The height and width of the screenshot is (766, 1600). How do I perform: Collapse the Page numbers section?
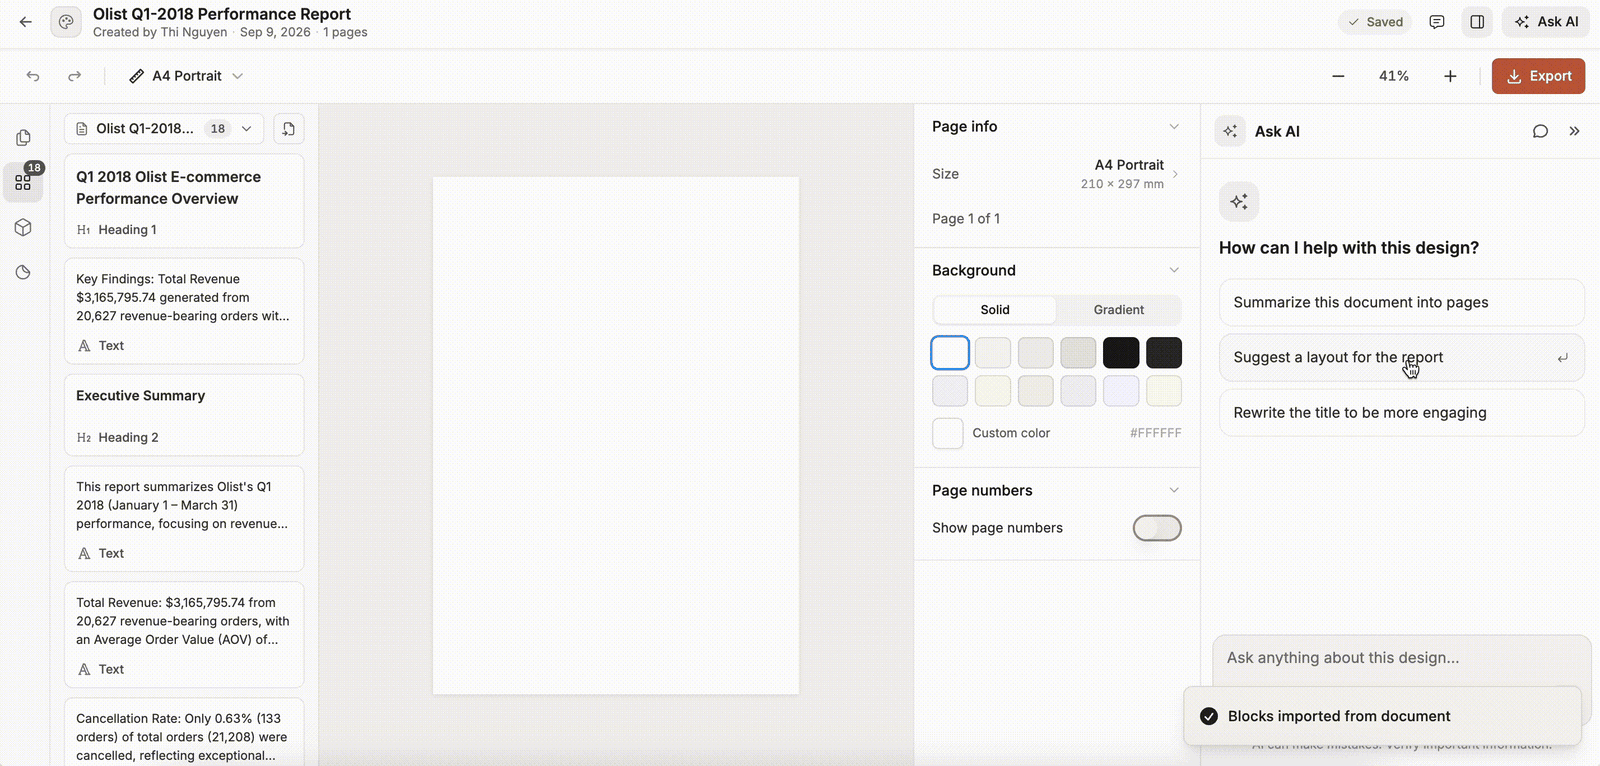click(1174, 491)
